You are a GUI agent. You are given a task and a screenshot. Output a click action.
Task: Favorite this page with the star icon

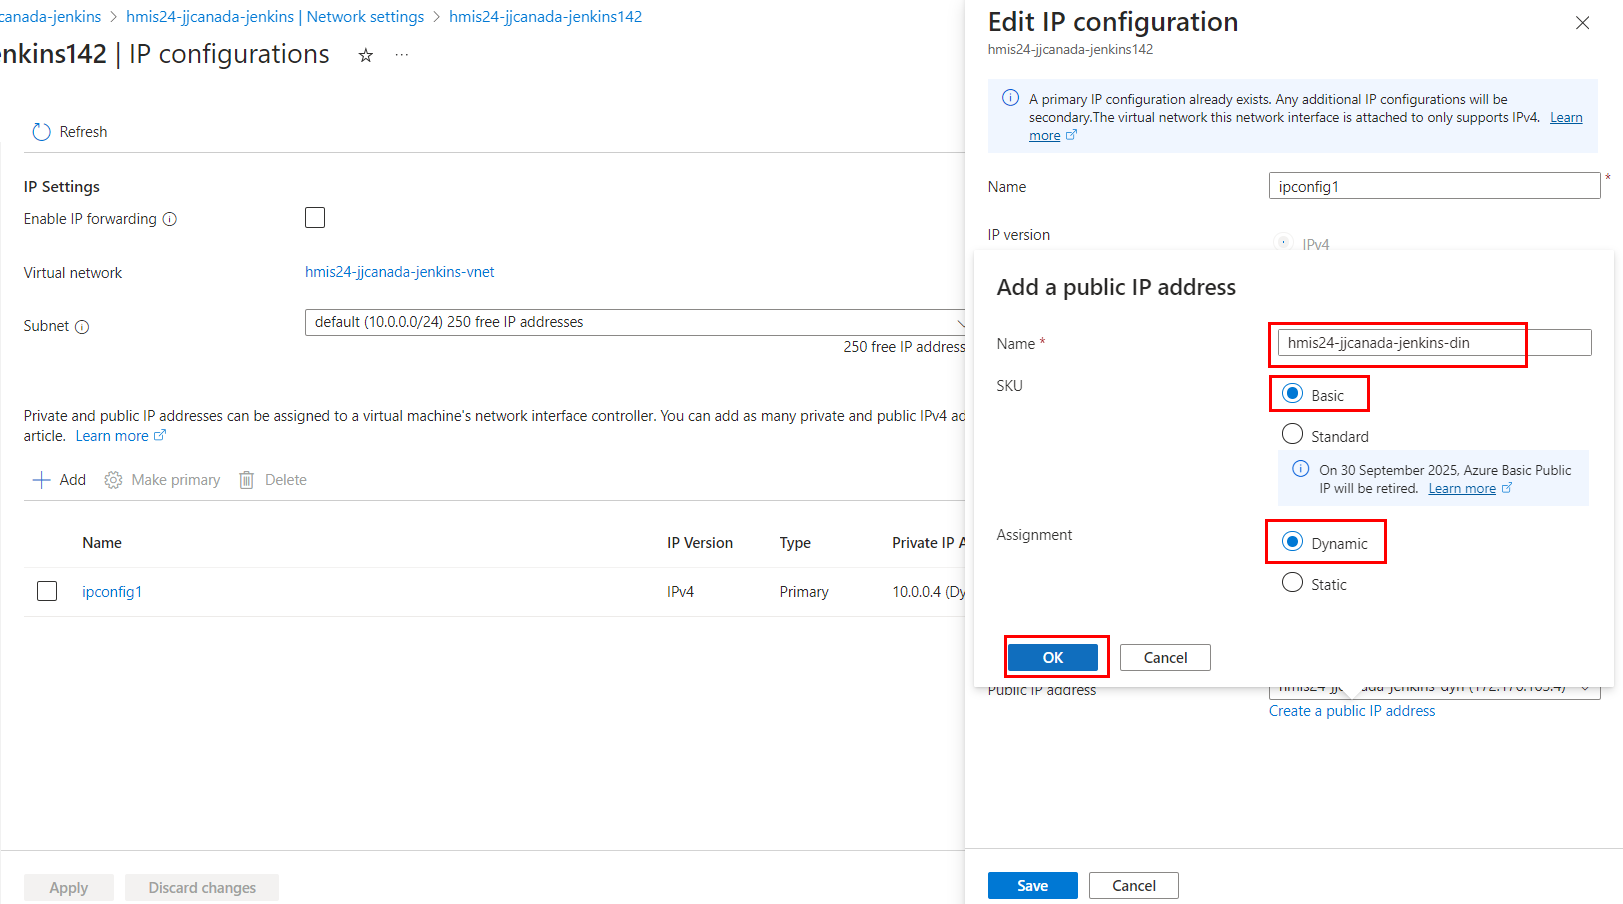(x=366, y=56)
